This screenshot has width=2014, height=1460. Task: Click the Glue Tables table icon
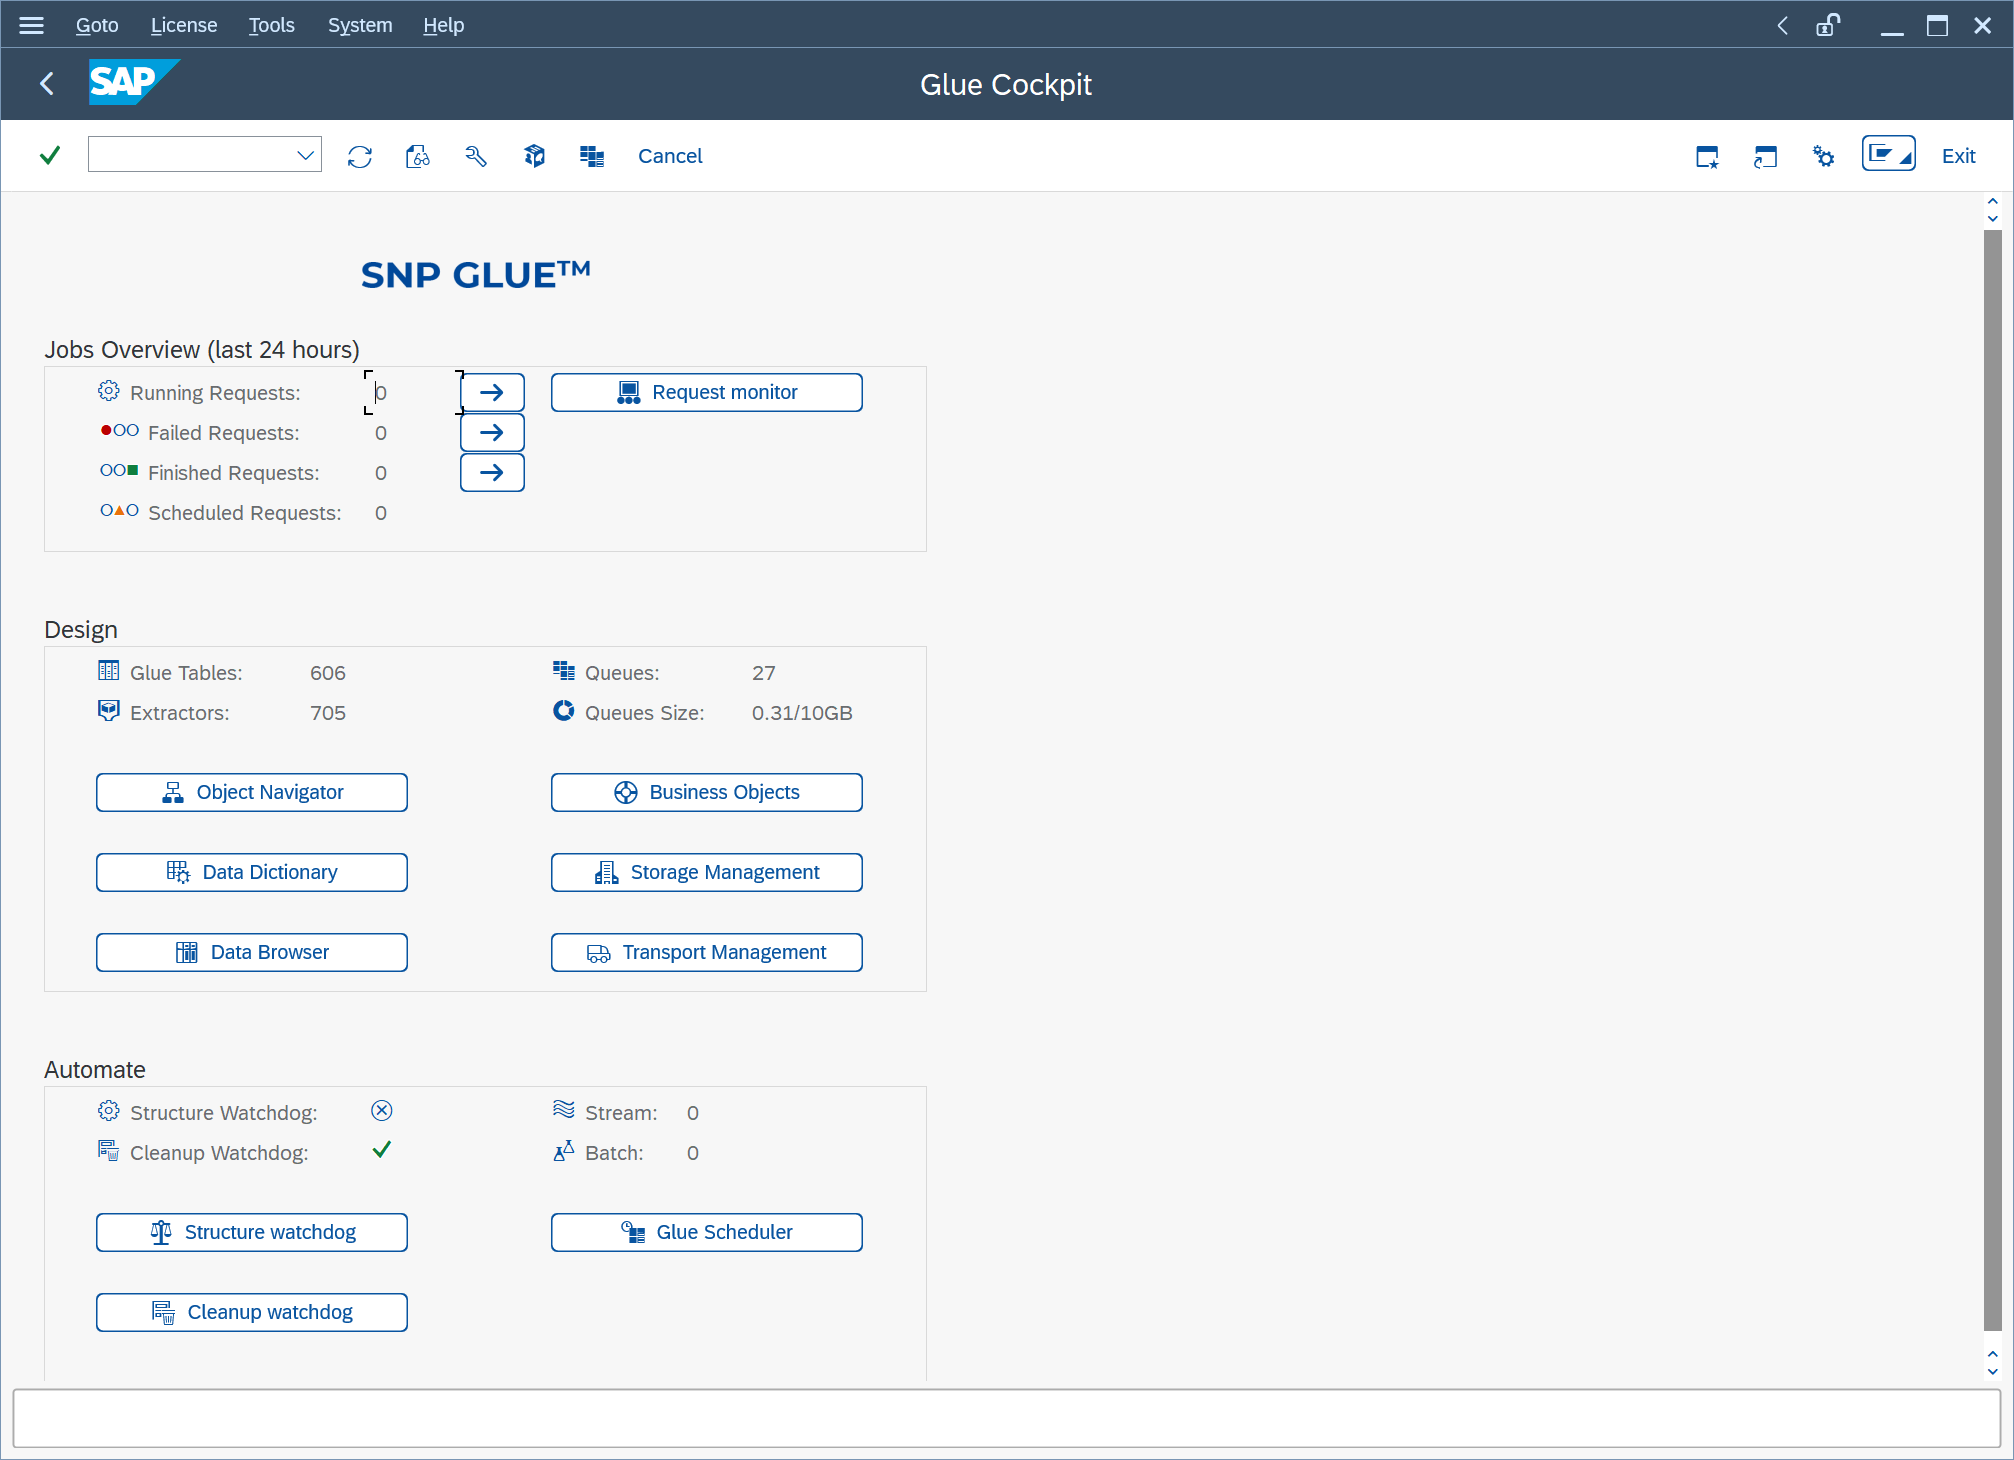pos(109,671)
